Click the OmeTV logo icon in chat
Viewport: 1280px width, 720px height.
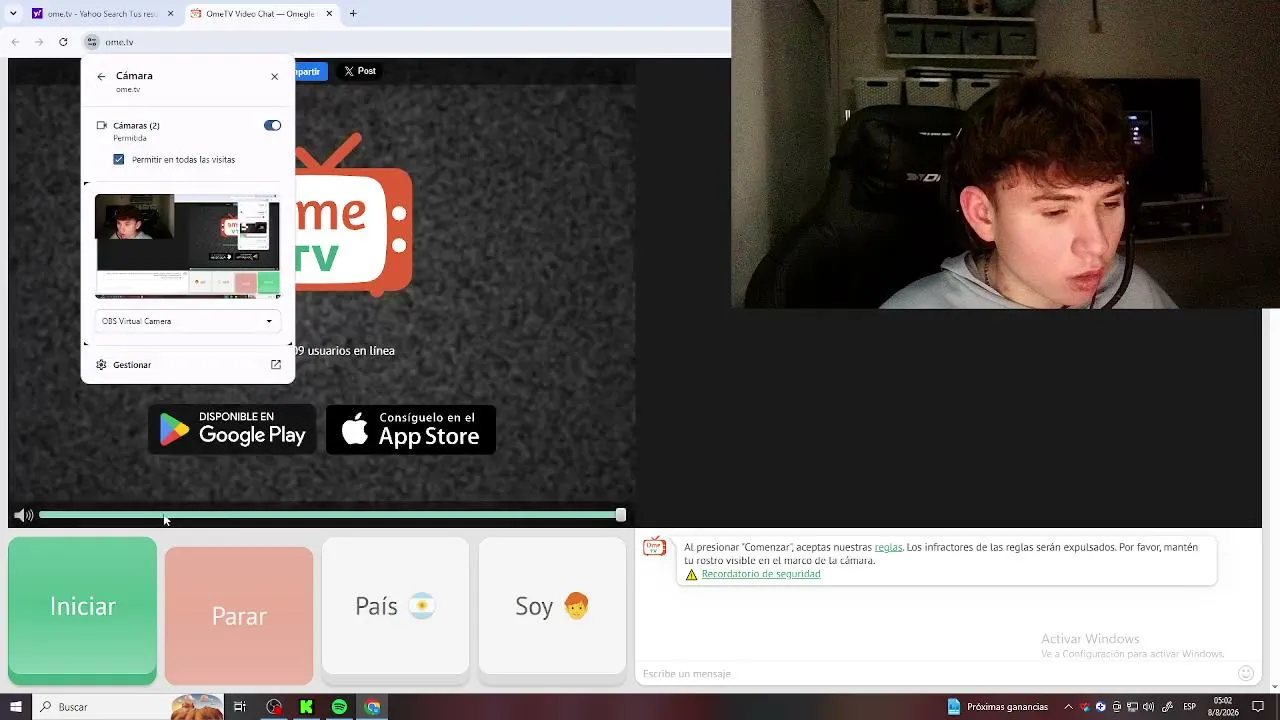click(654, 547)
